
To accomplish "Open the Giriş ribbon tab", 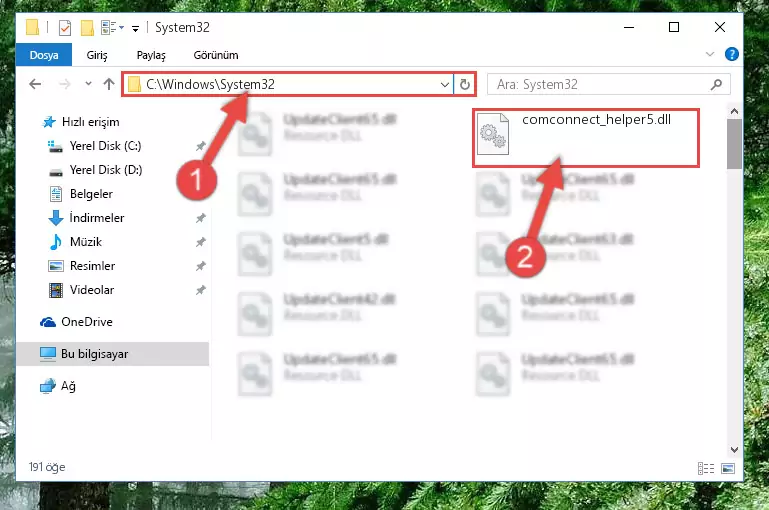I will coord(97,55).
